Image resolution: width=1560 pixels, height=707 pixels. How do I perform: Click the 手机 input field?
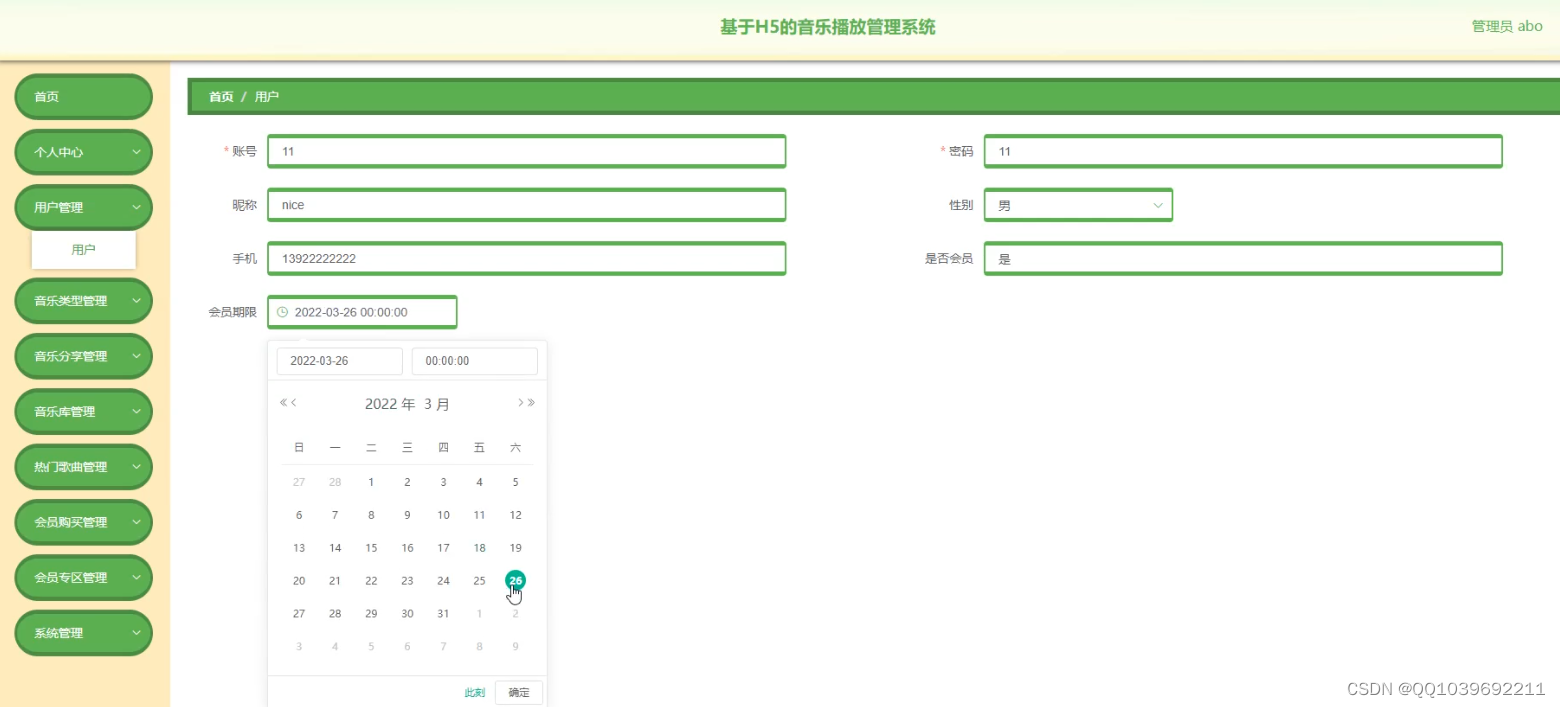(x=527, y=258)
